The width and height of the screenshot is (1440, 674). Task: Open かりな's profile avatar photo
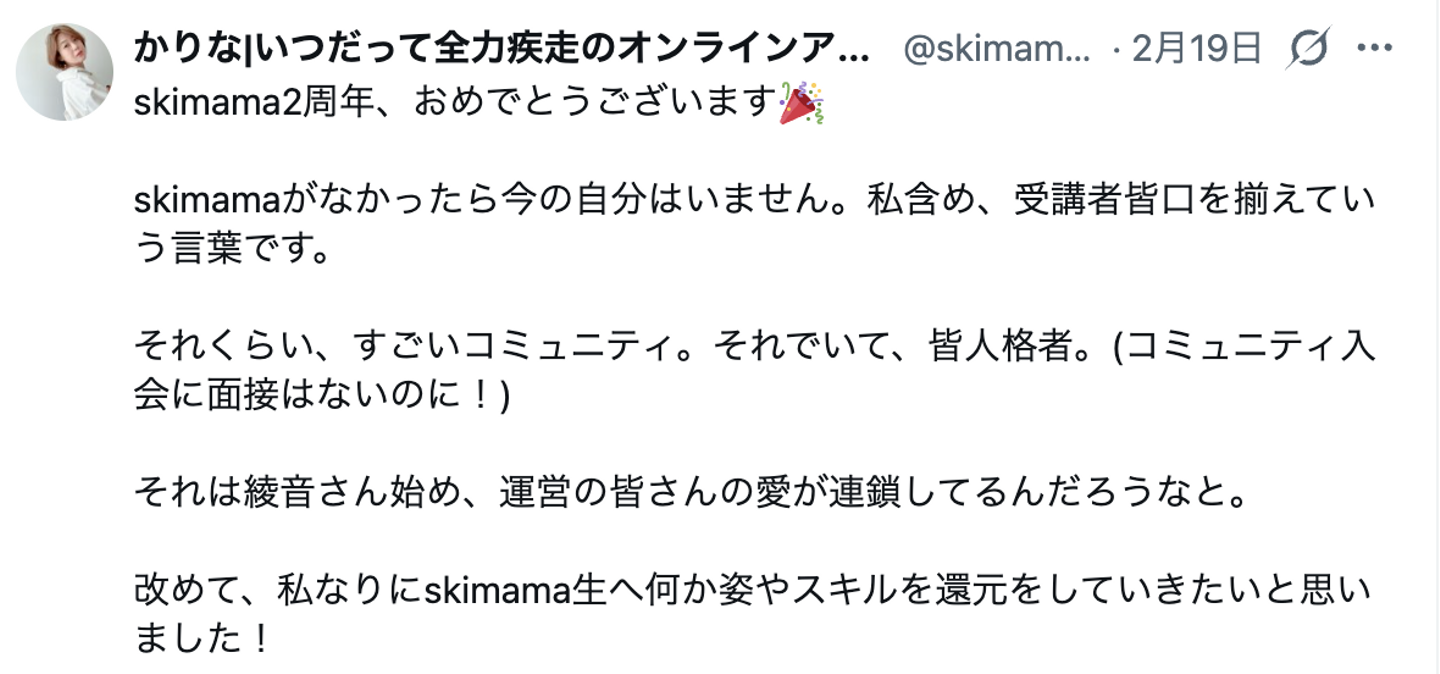(65, 72)
